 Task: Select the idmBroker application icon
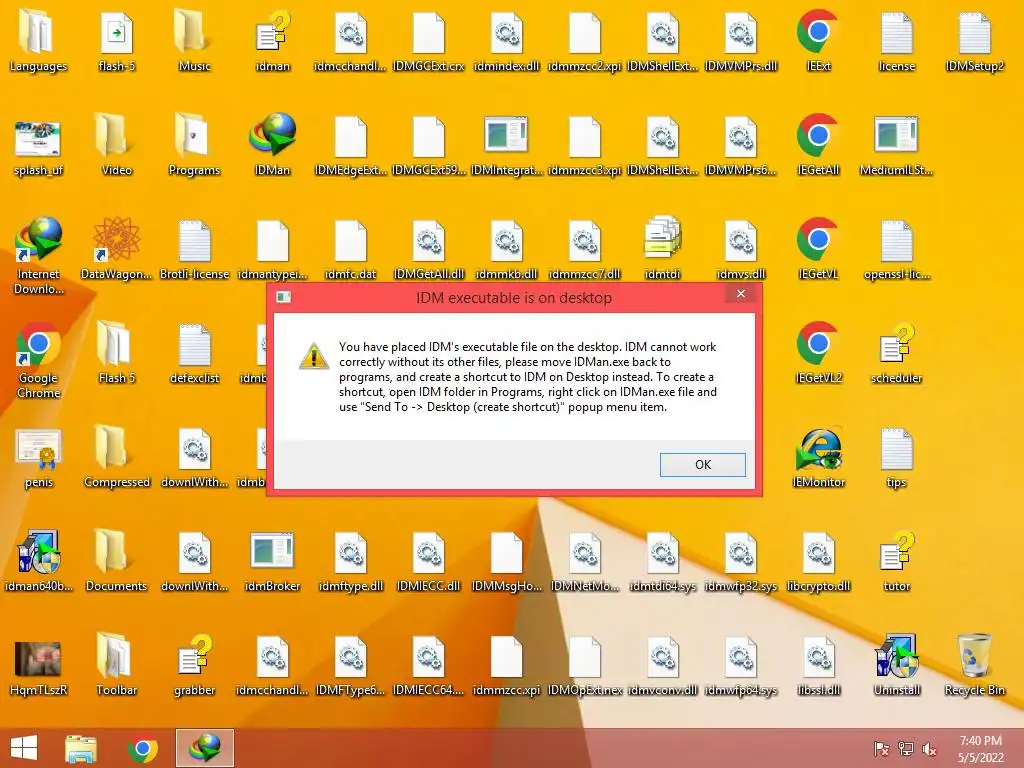tap(272, 551)
